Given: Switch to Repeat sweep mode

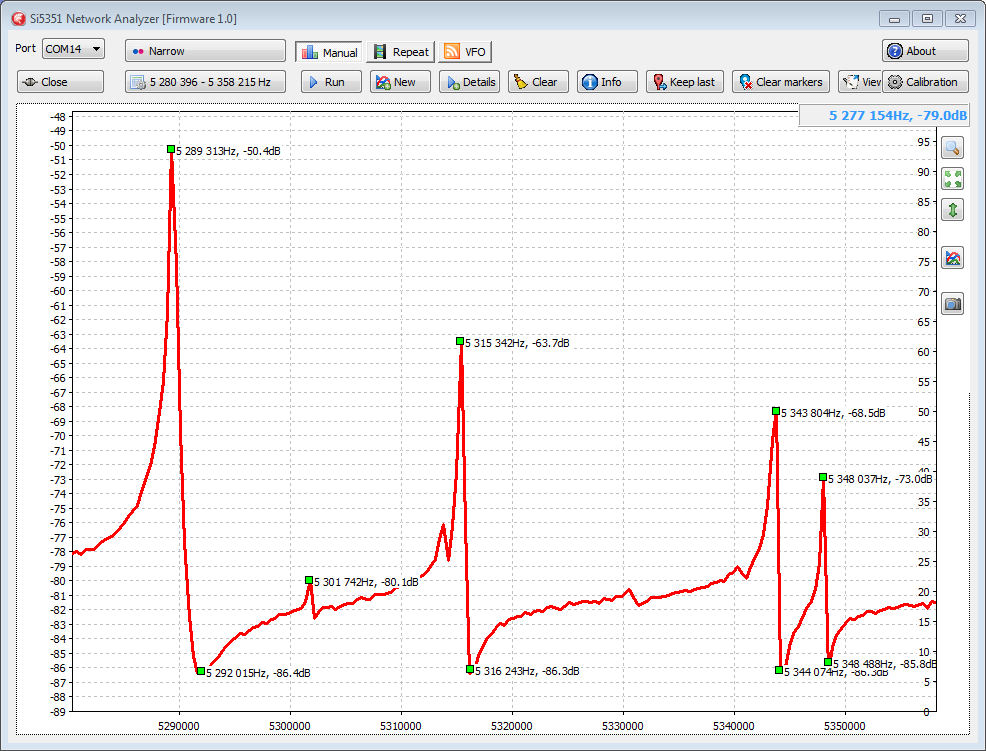Looking at the screenshot, I should 401,52.
